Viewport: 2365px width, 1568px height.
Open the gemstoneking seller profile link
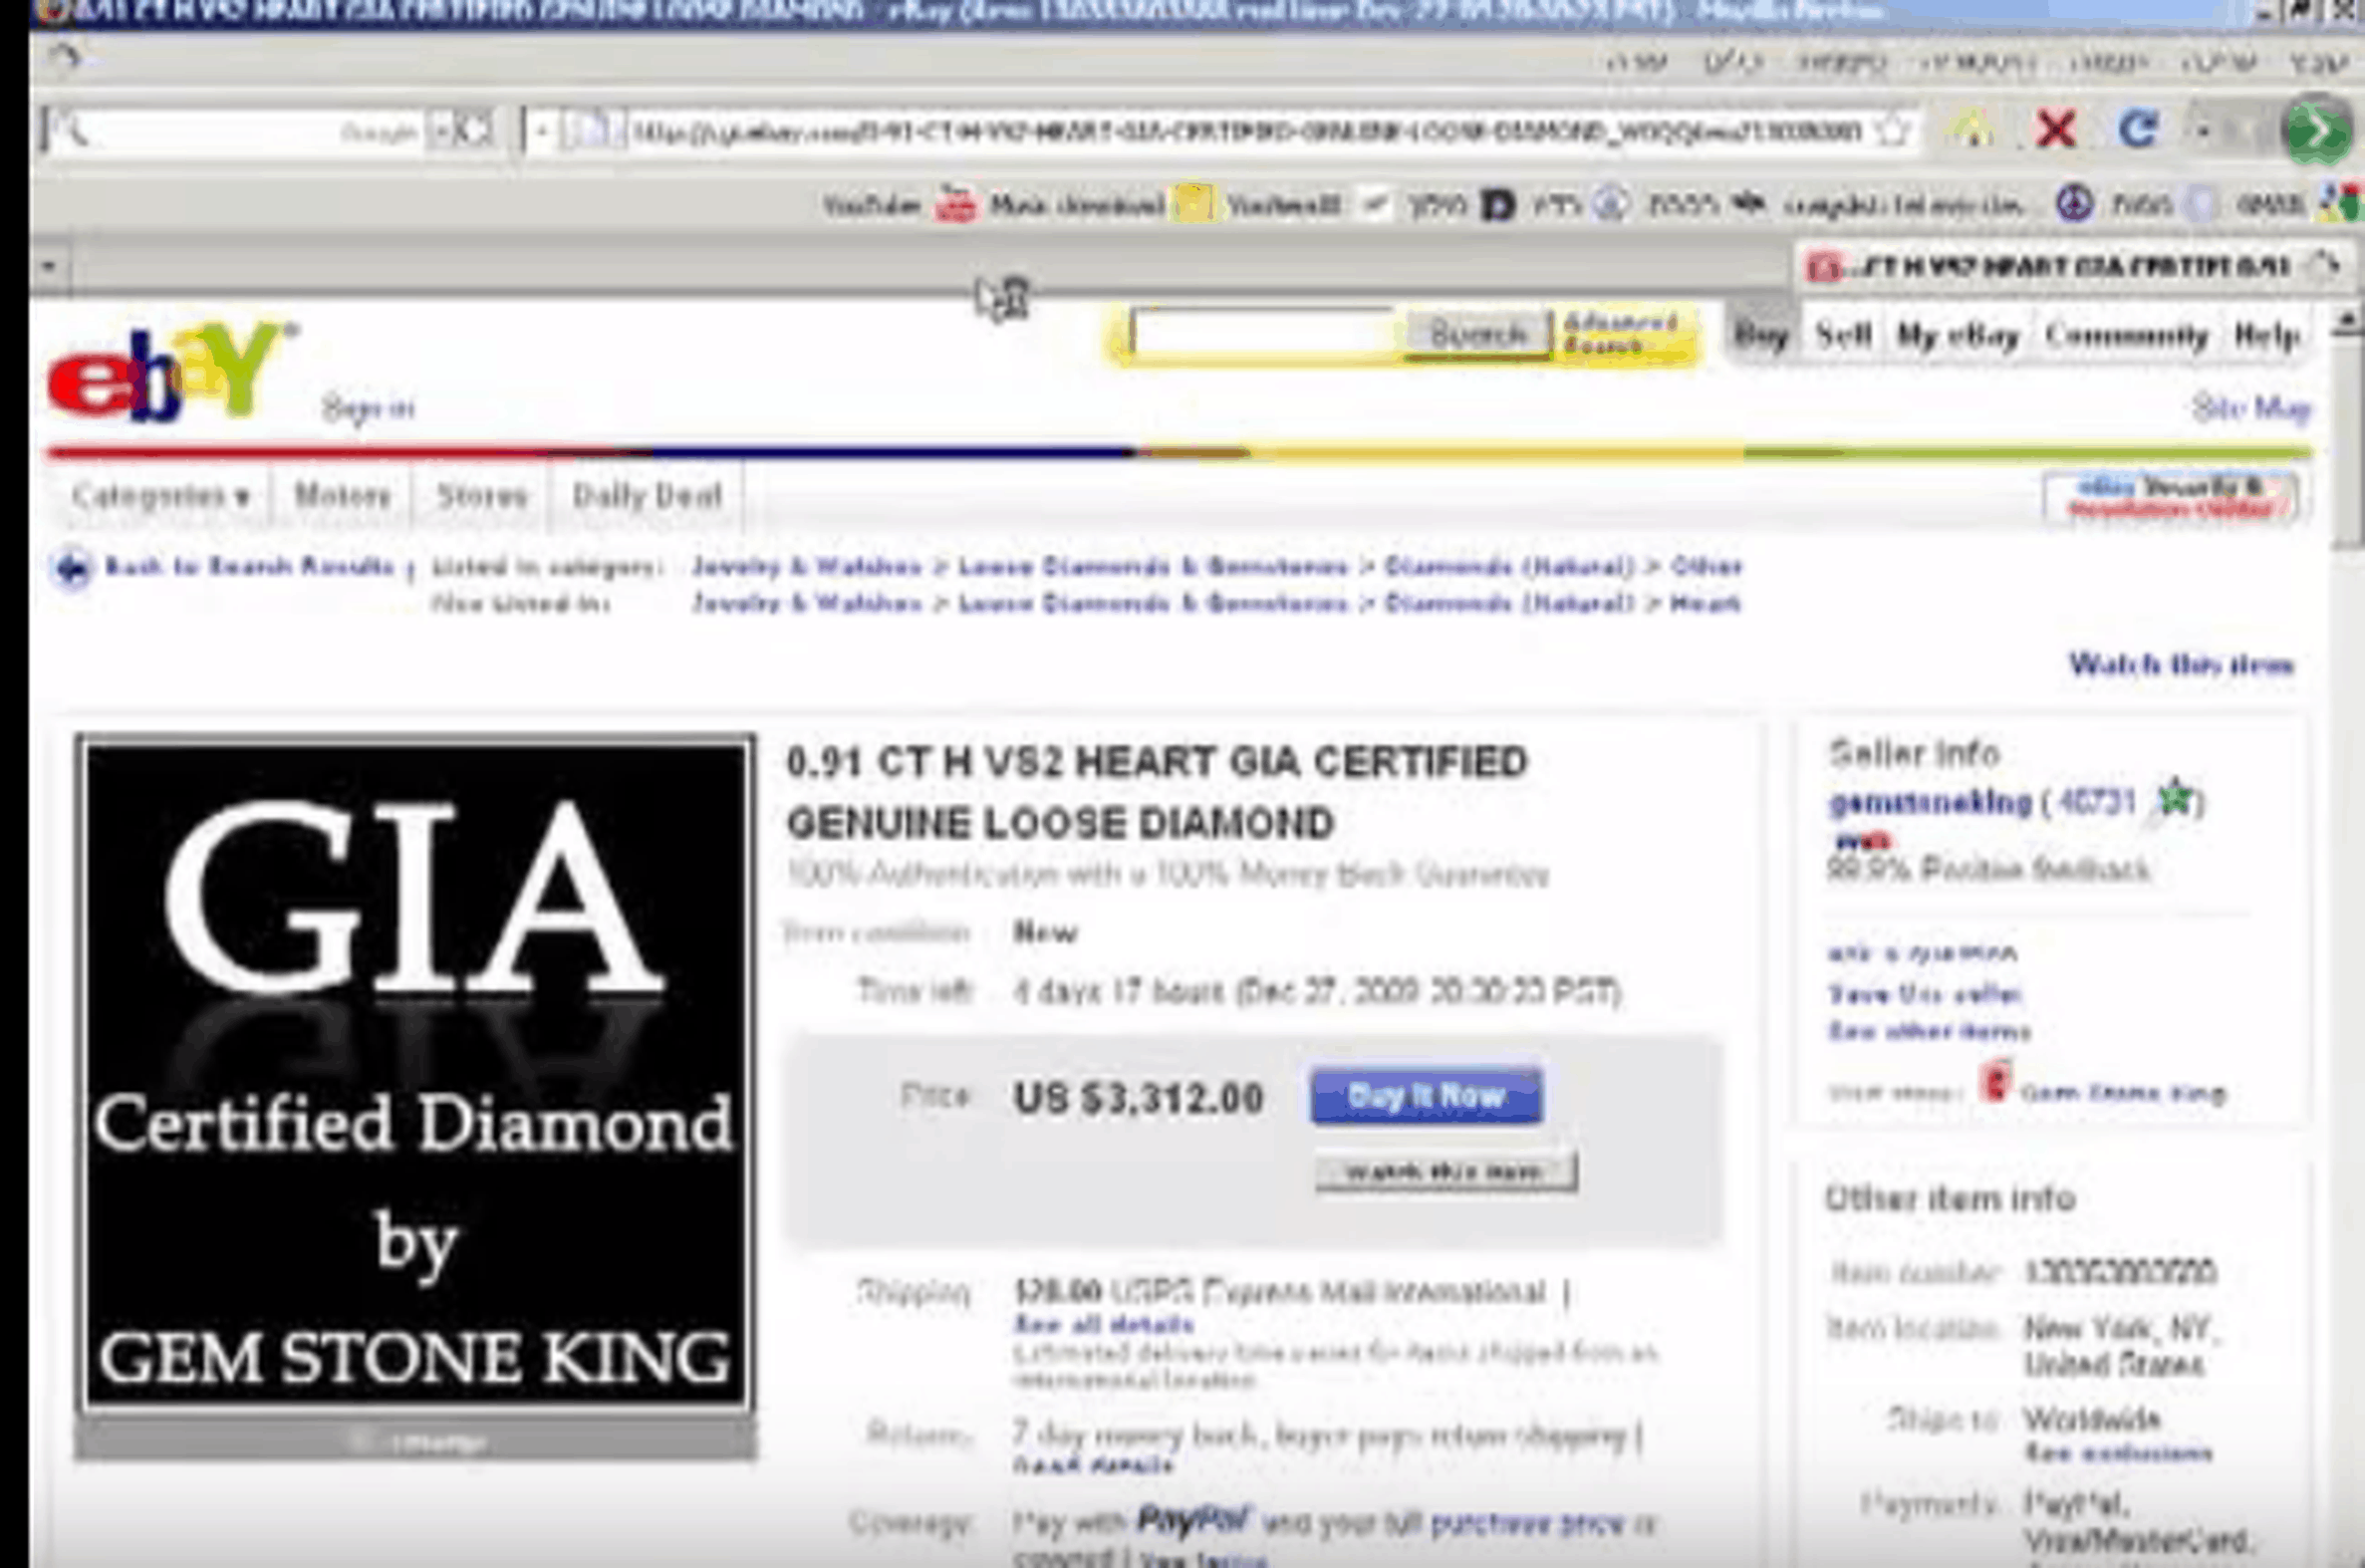click(1930, 802)
